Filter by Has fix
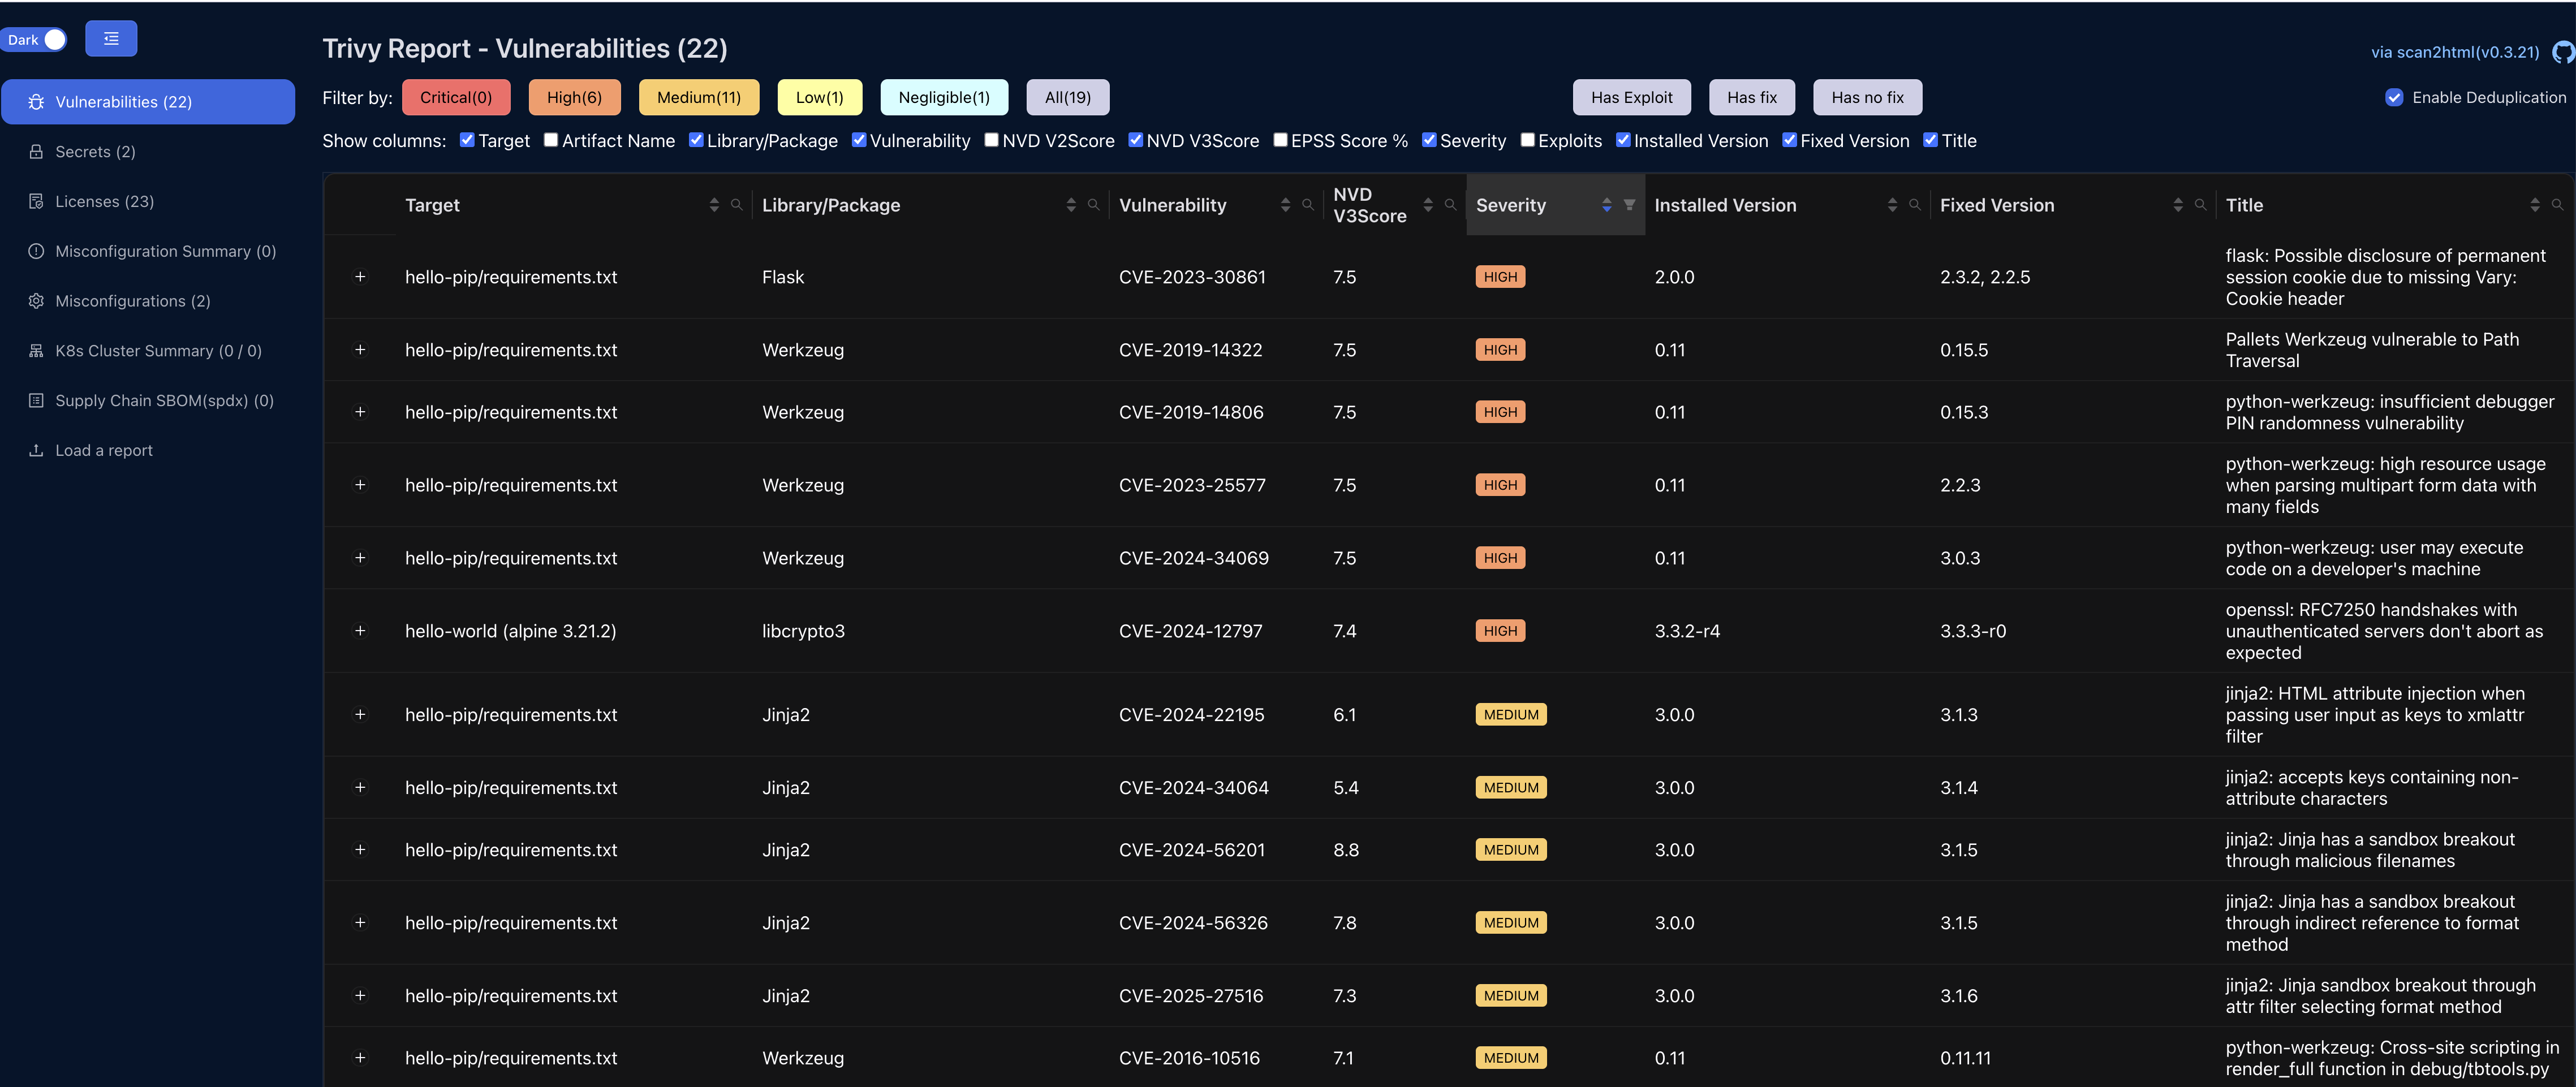Image resolution: width=2576 pixels, height=1087 pixels. tap(1751, 98)
